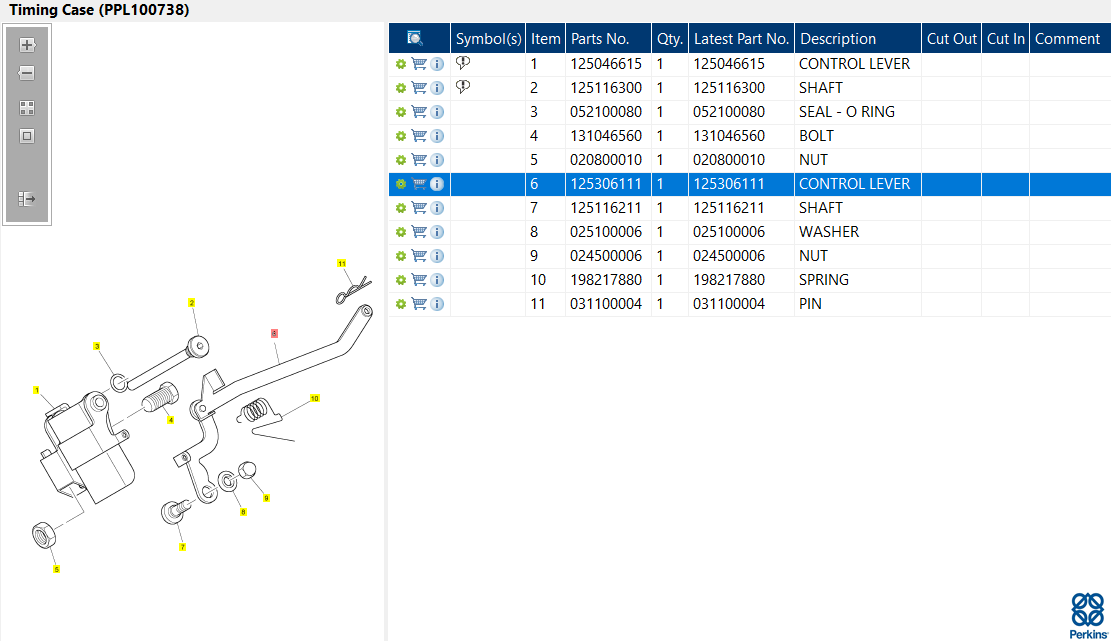
Task: Zoom in on the parts diagram
Action: [27, 45]
